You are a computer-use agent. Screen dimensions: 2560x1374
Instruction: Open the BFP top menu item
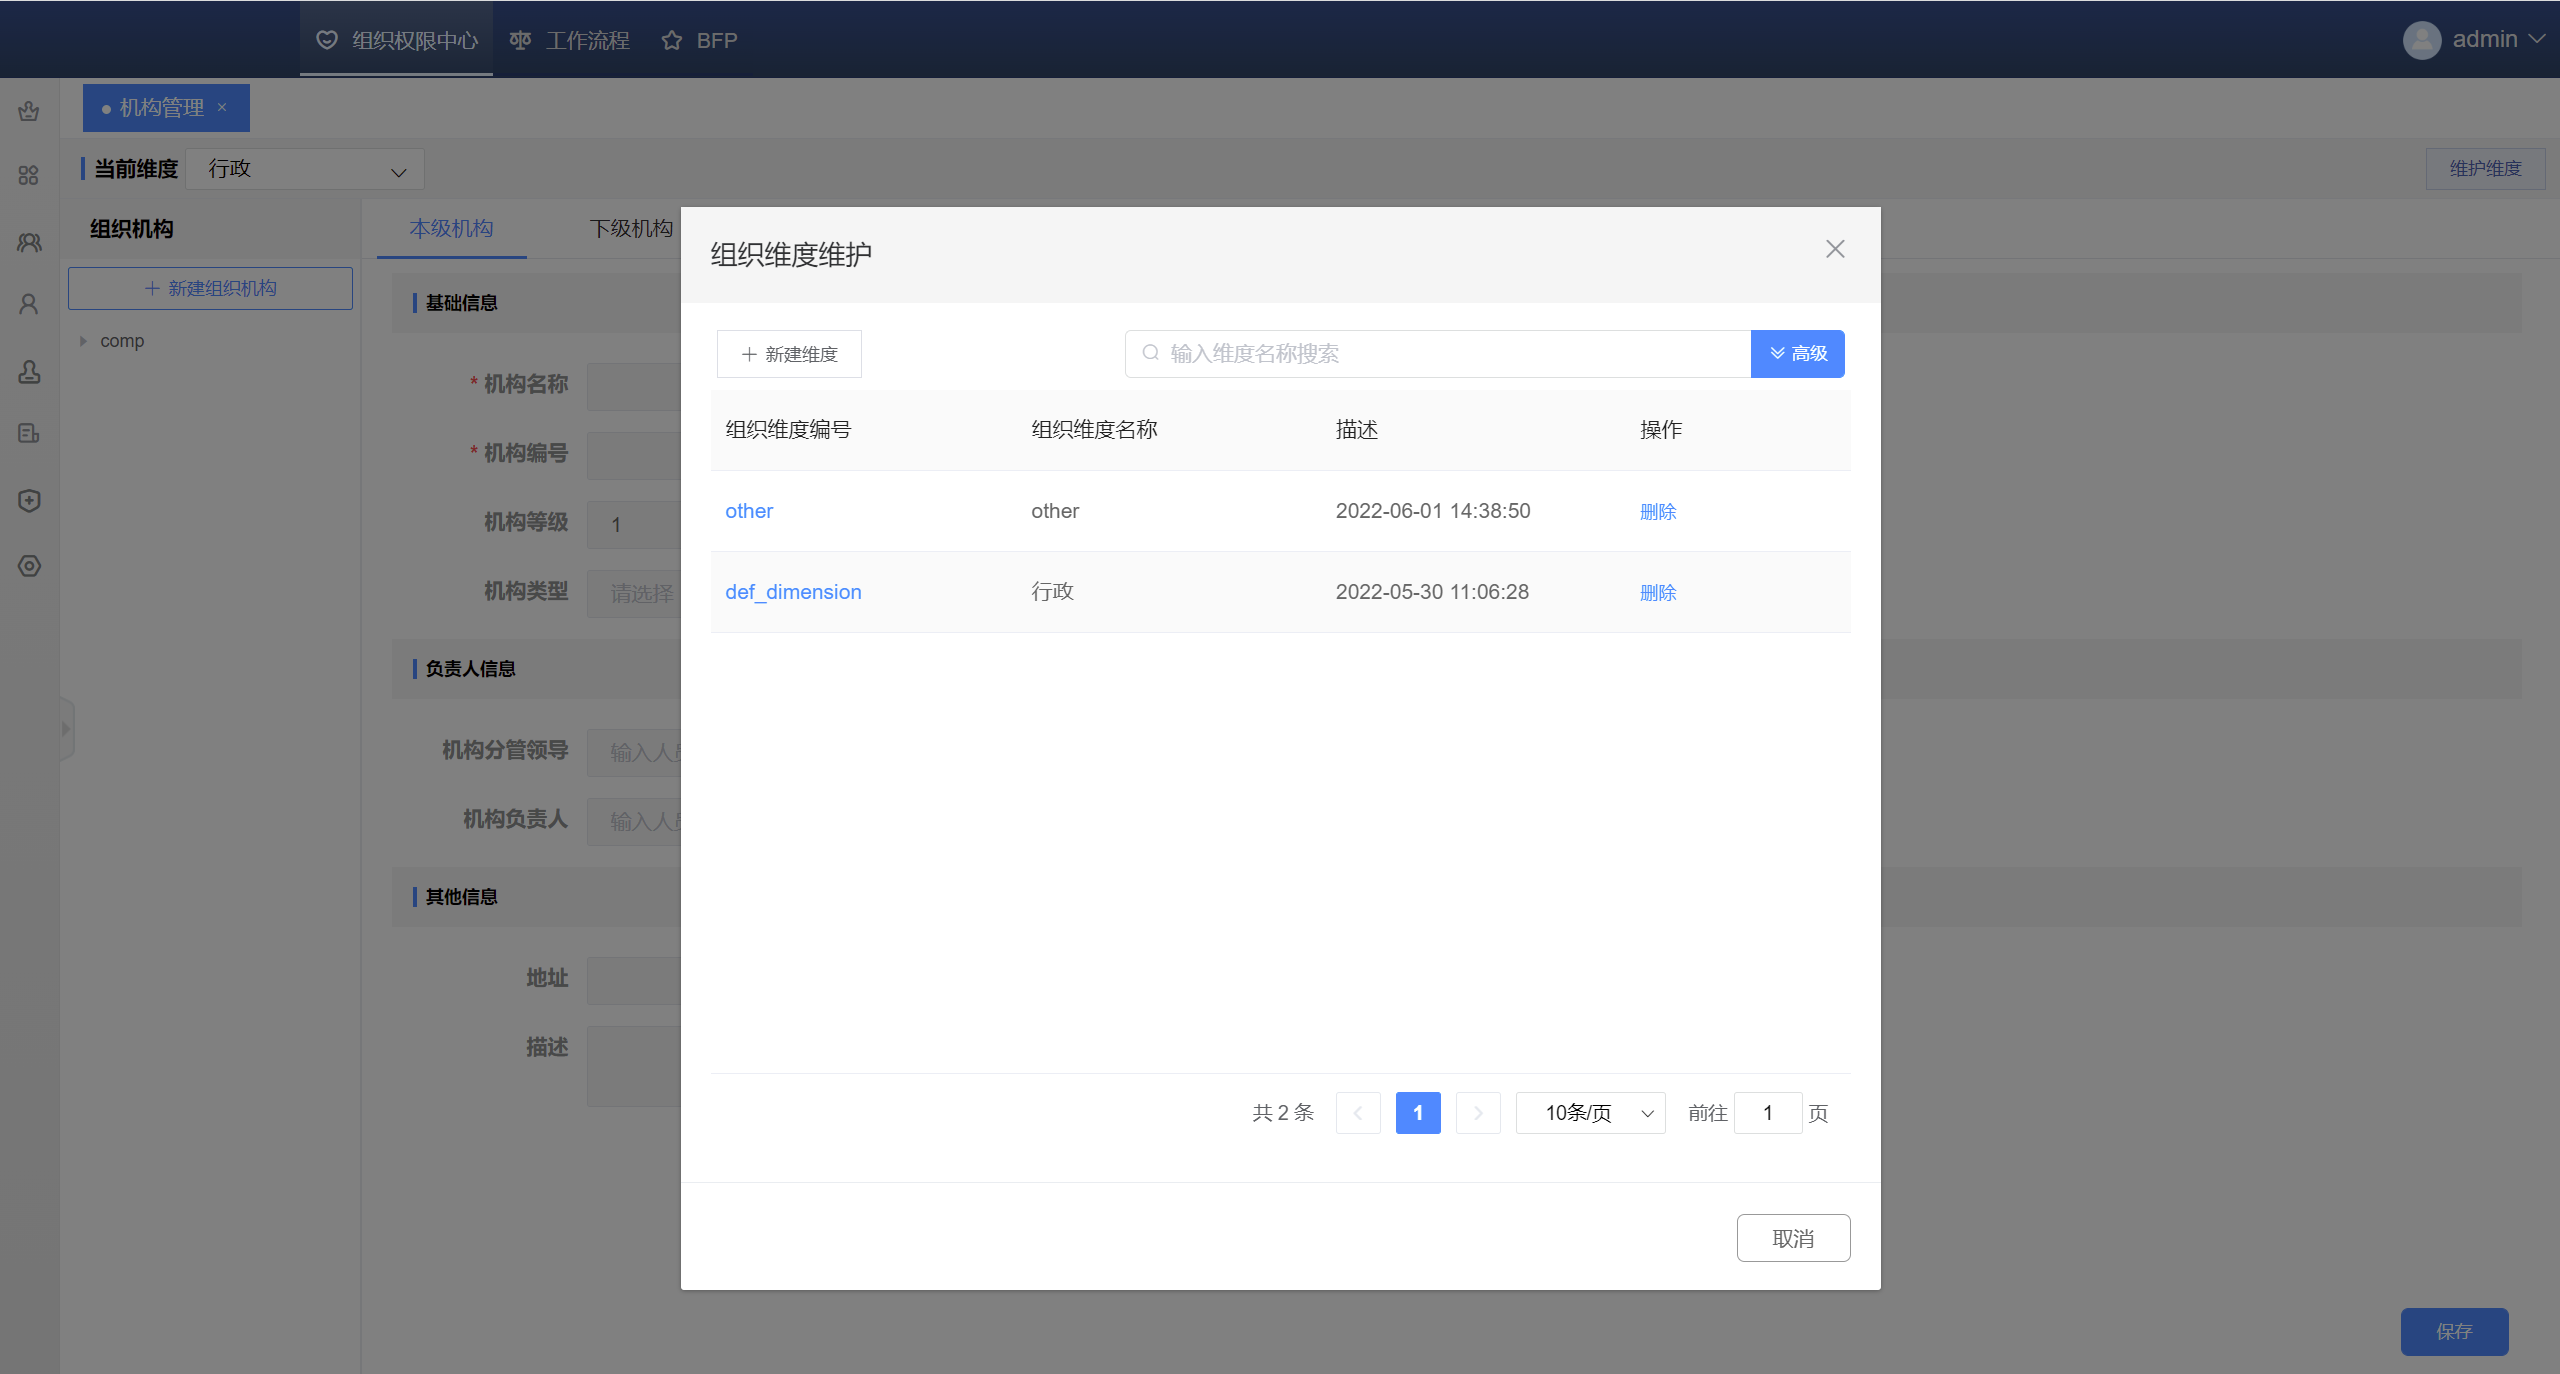[x=700, y=40]
